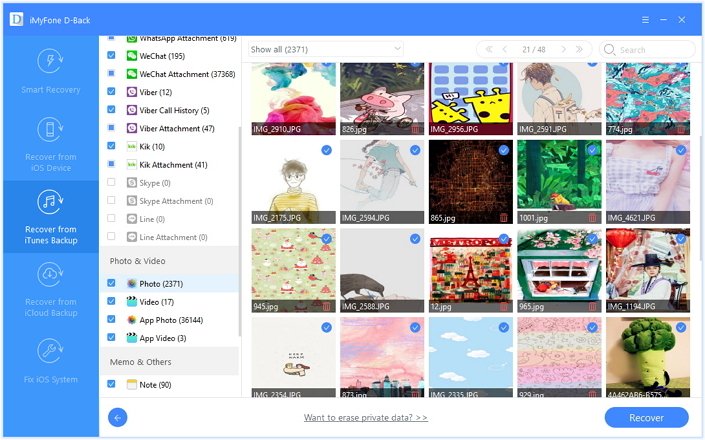
Task: Go to the first page of photos
Action: click(x=489, y=49)
